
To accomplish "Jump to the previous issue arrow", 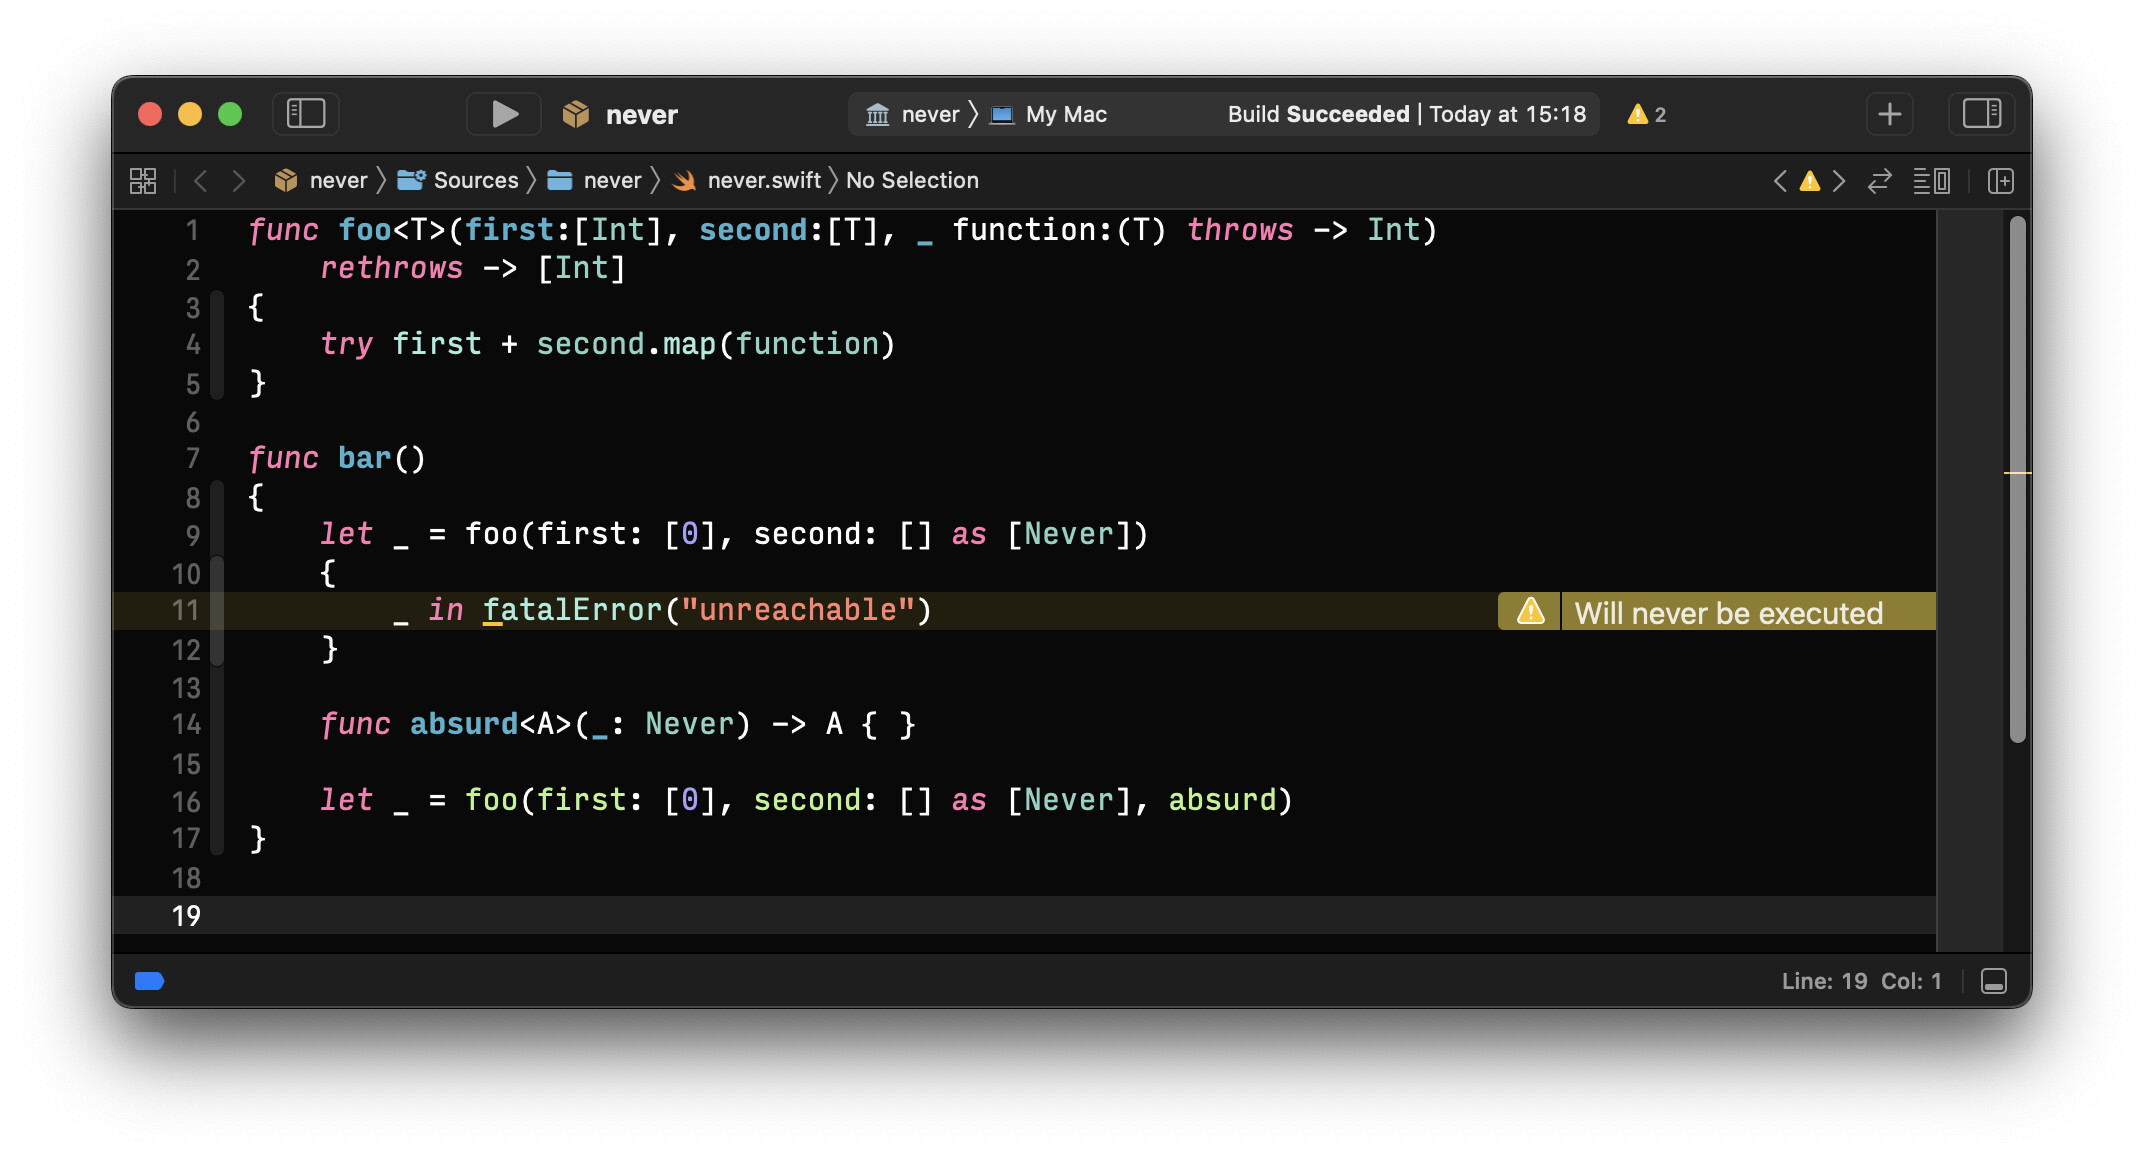I will pos(1780,181).
